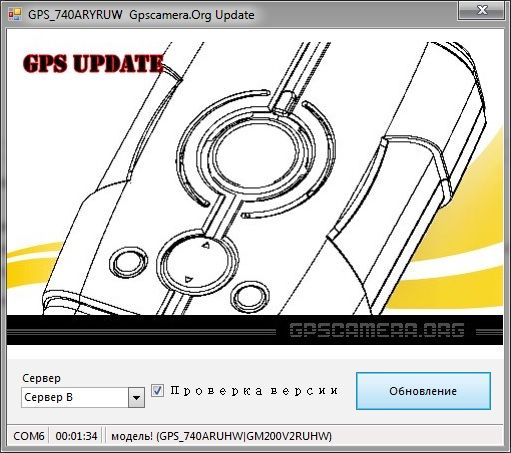Click the application icon in the title bar
This screenshot has height=453, width=511.
click(x=15, y=14)
